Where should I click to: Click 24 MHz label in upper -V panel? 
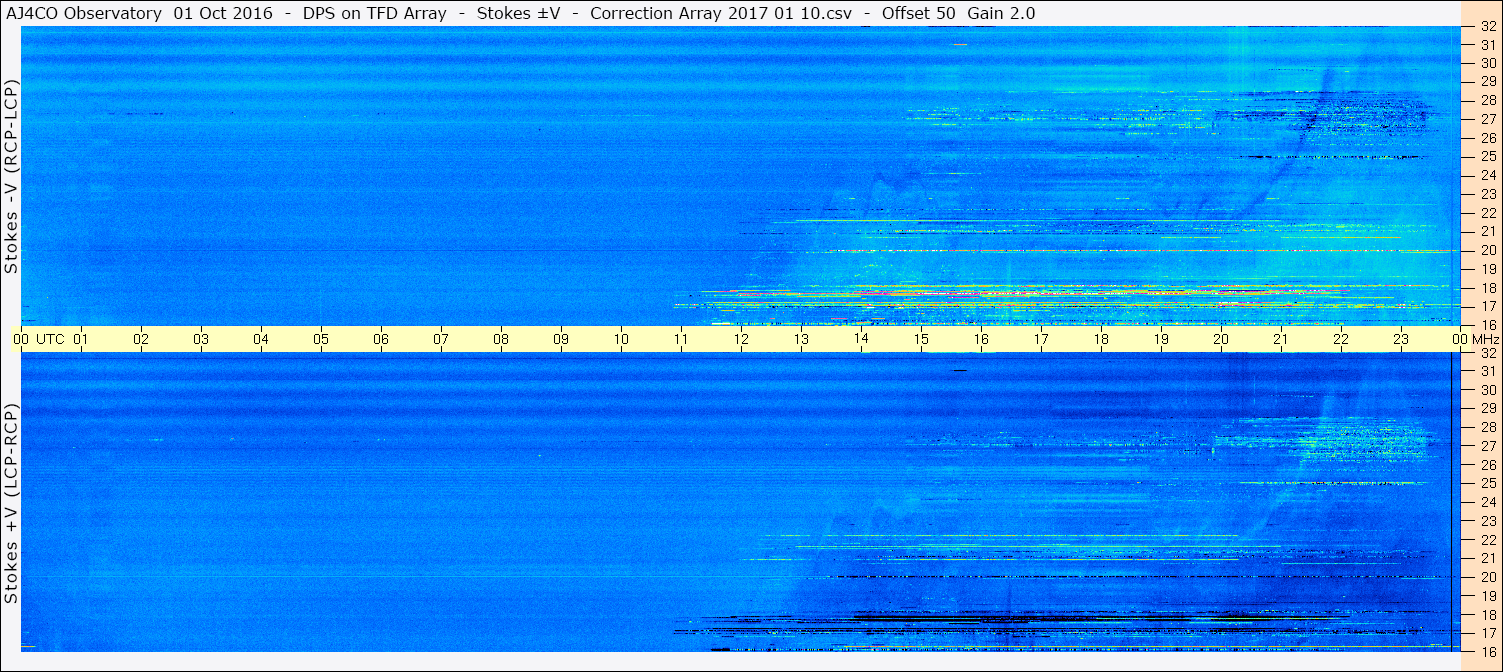pos(1488,175)
